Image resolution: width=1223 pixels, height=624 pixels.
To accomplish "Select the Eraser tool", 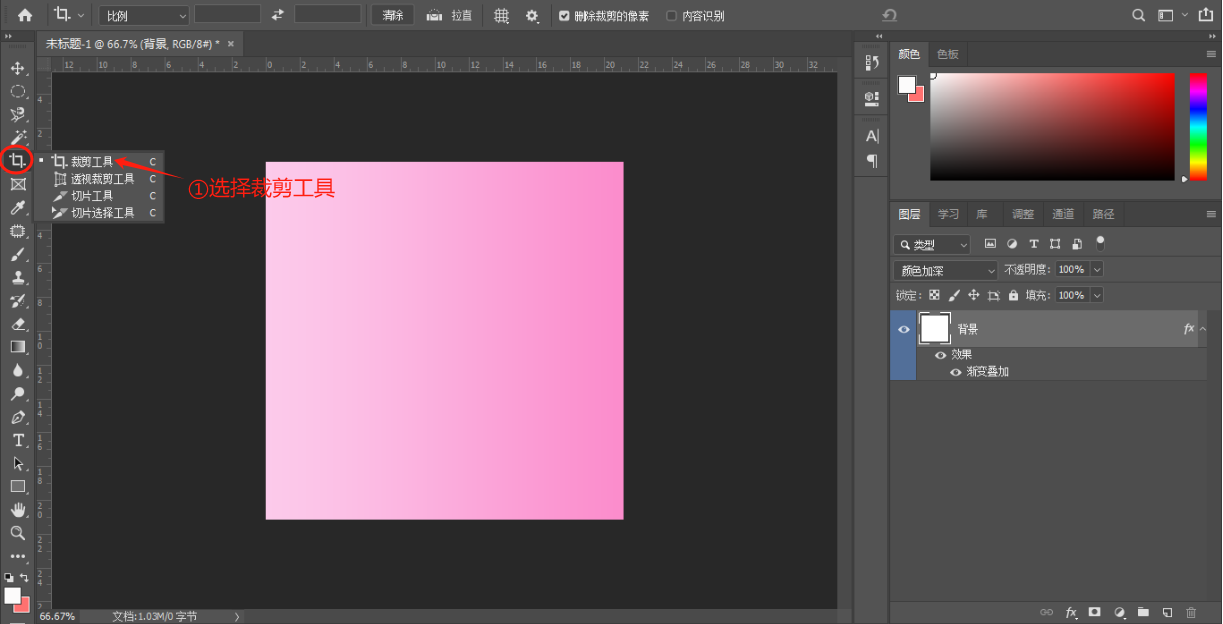I will coord(17,324).
